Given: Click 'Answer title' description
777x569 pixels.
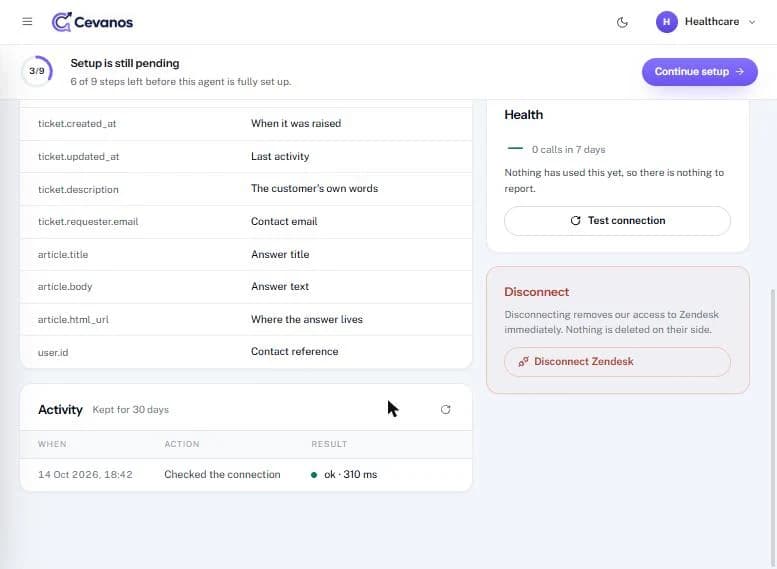Looking at the screenshot, I should (x=280, y=254).
